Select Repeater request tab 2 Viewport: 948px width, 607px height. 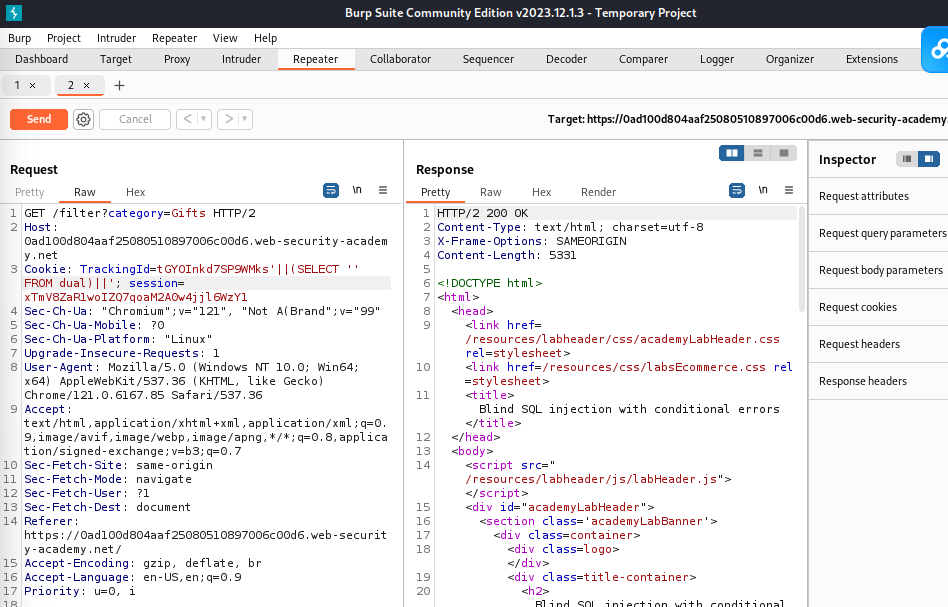(x=71, y=85)
